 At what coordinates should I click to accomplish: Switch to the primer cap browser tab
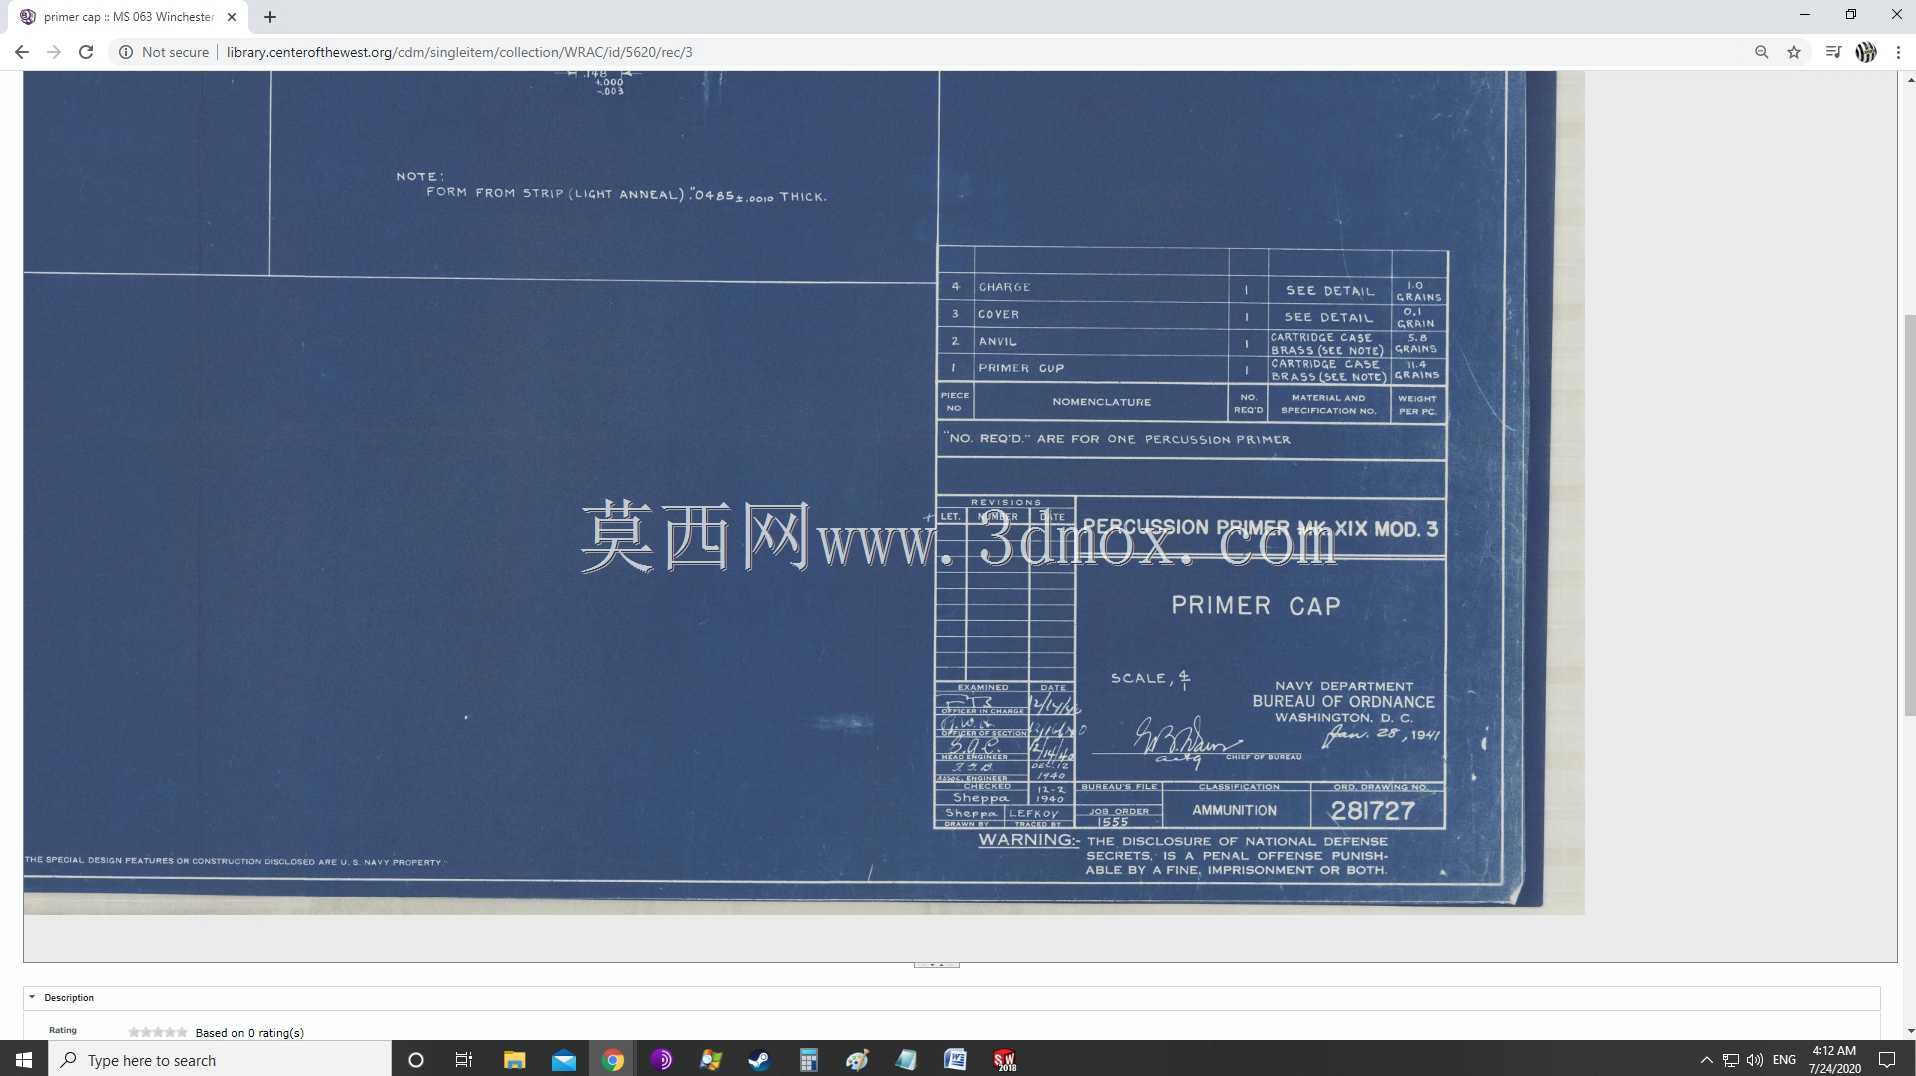point(128,17)
